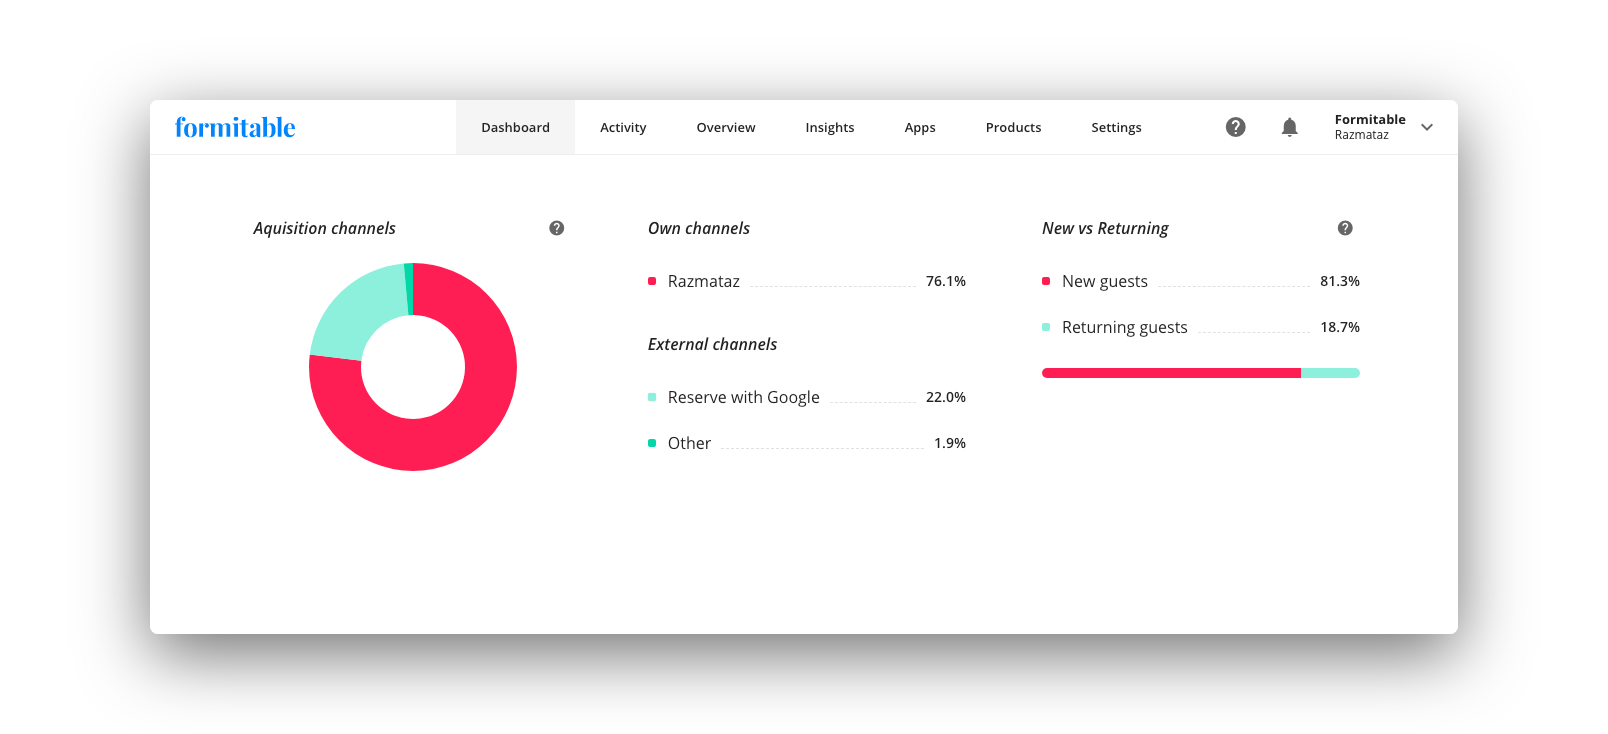Screen dimensions: 1608x734
Task: Click the teal end of the guests bar
Action: click(x=1330, y=373)
